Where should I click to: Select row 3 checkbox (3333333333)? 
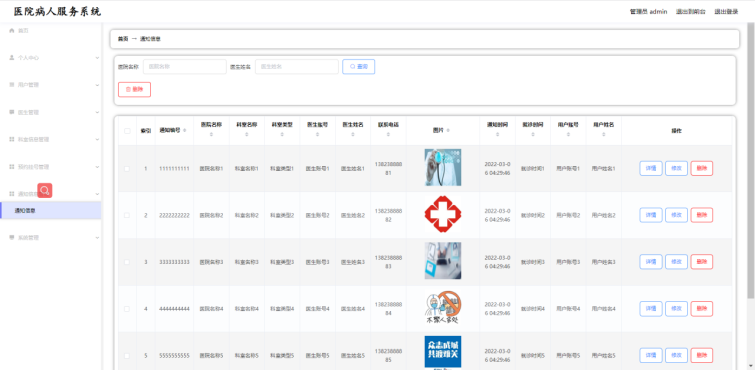tap(127, 262)
